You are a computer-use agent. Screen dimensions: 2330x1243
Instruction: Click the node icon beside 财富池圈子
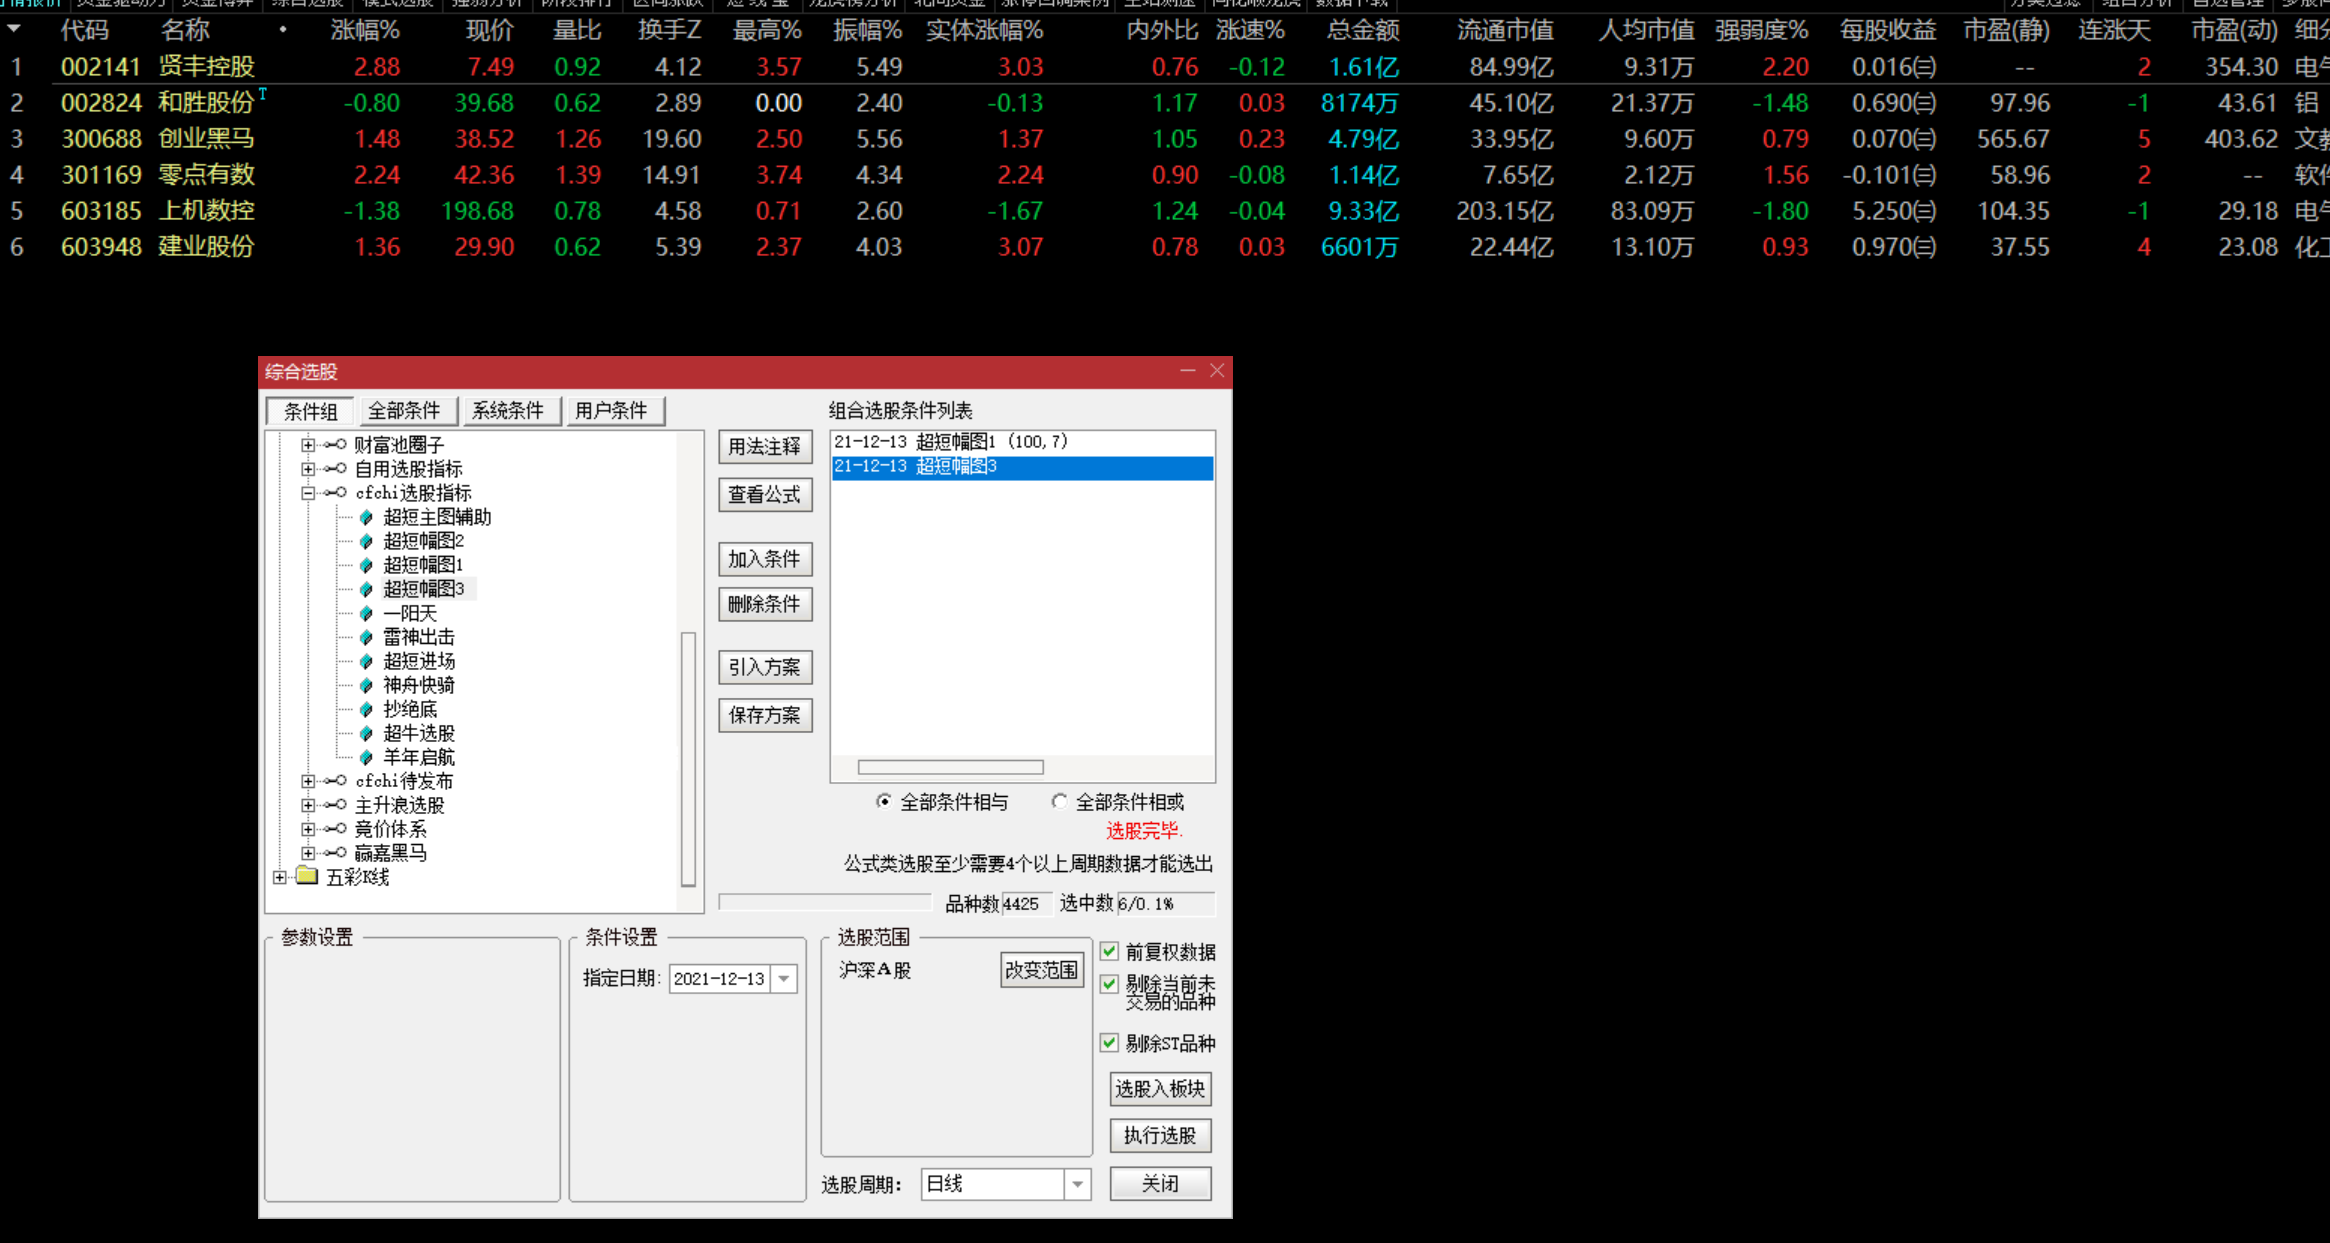(336, 445)
